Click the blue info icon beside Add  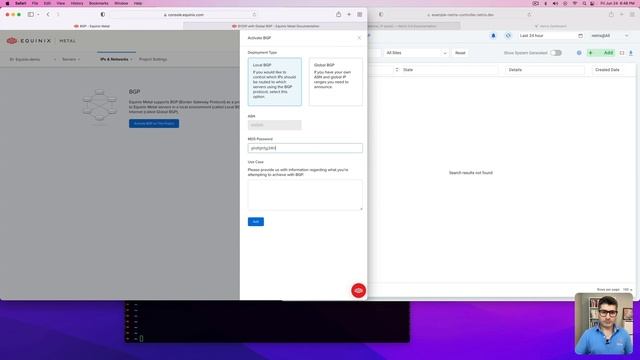tap(579, 53)
